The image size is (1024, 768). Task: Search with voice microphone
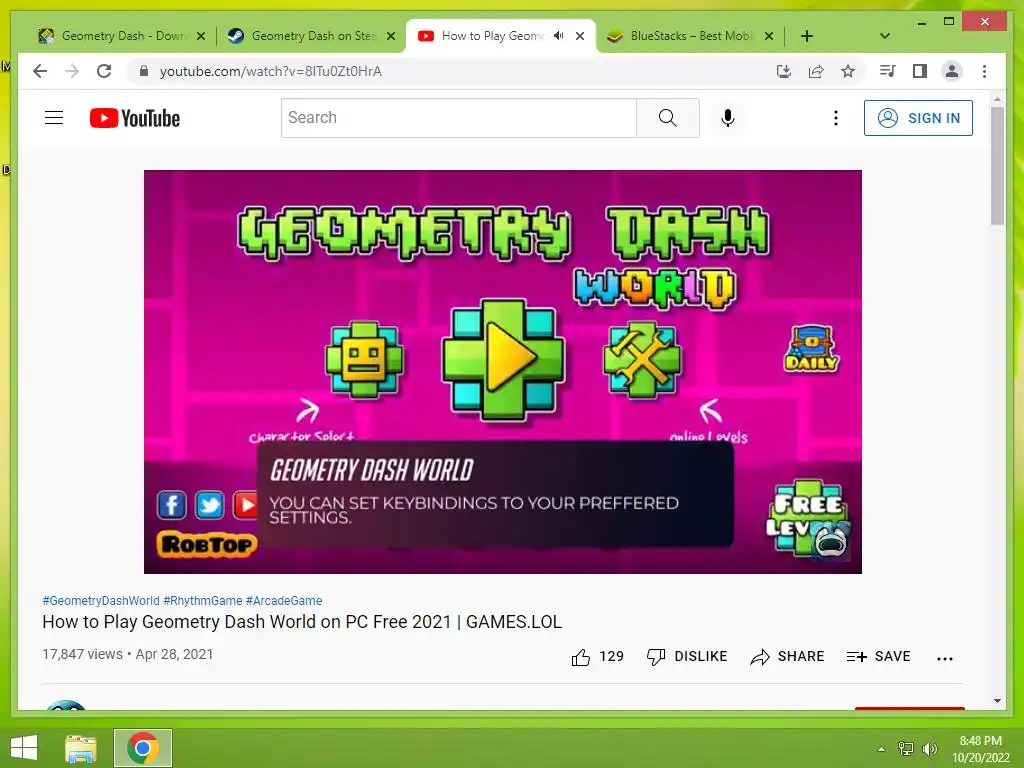coord(728,118)
